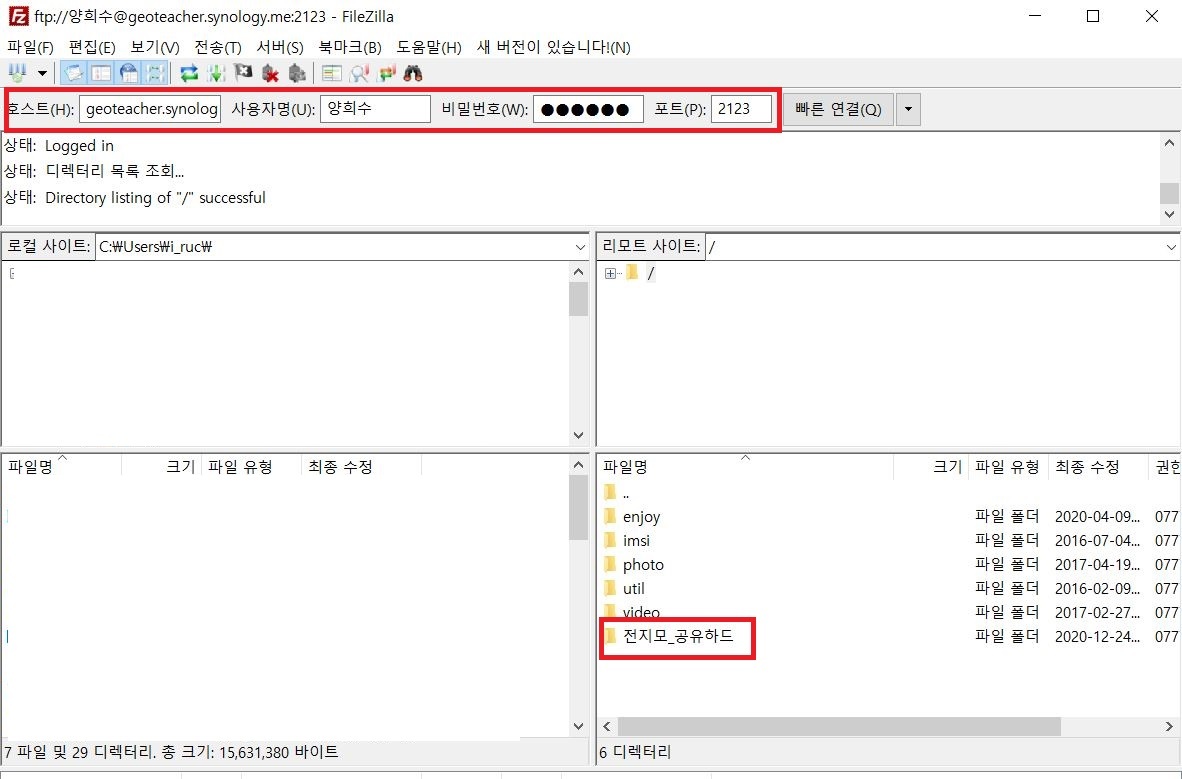Open the 로컬 사이트 path dropdown

[x=580, y=247]
